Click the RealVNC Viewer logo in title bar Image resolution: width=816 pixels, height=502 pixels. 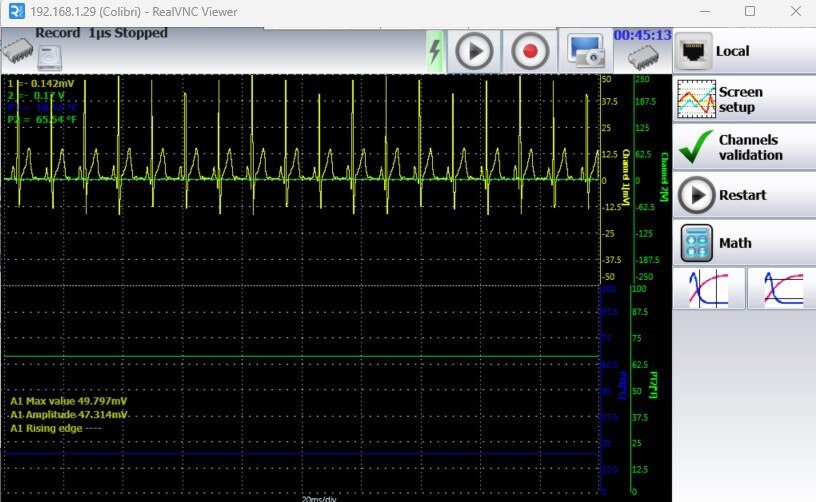tap(15, 12)
